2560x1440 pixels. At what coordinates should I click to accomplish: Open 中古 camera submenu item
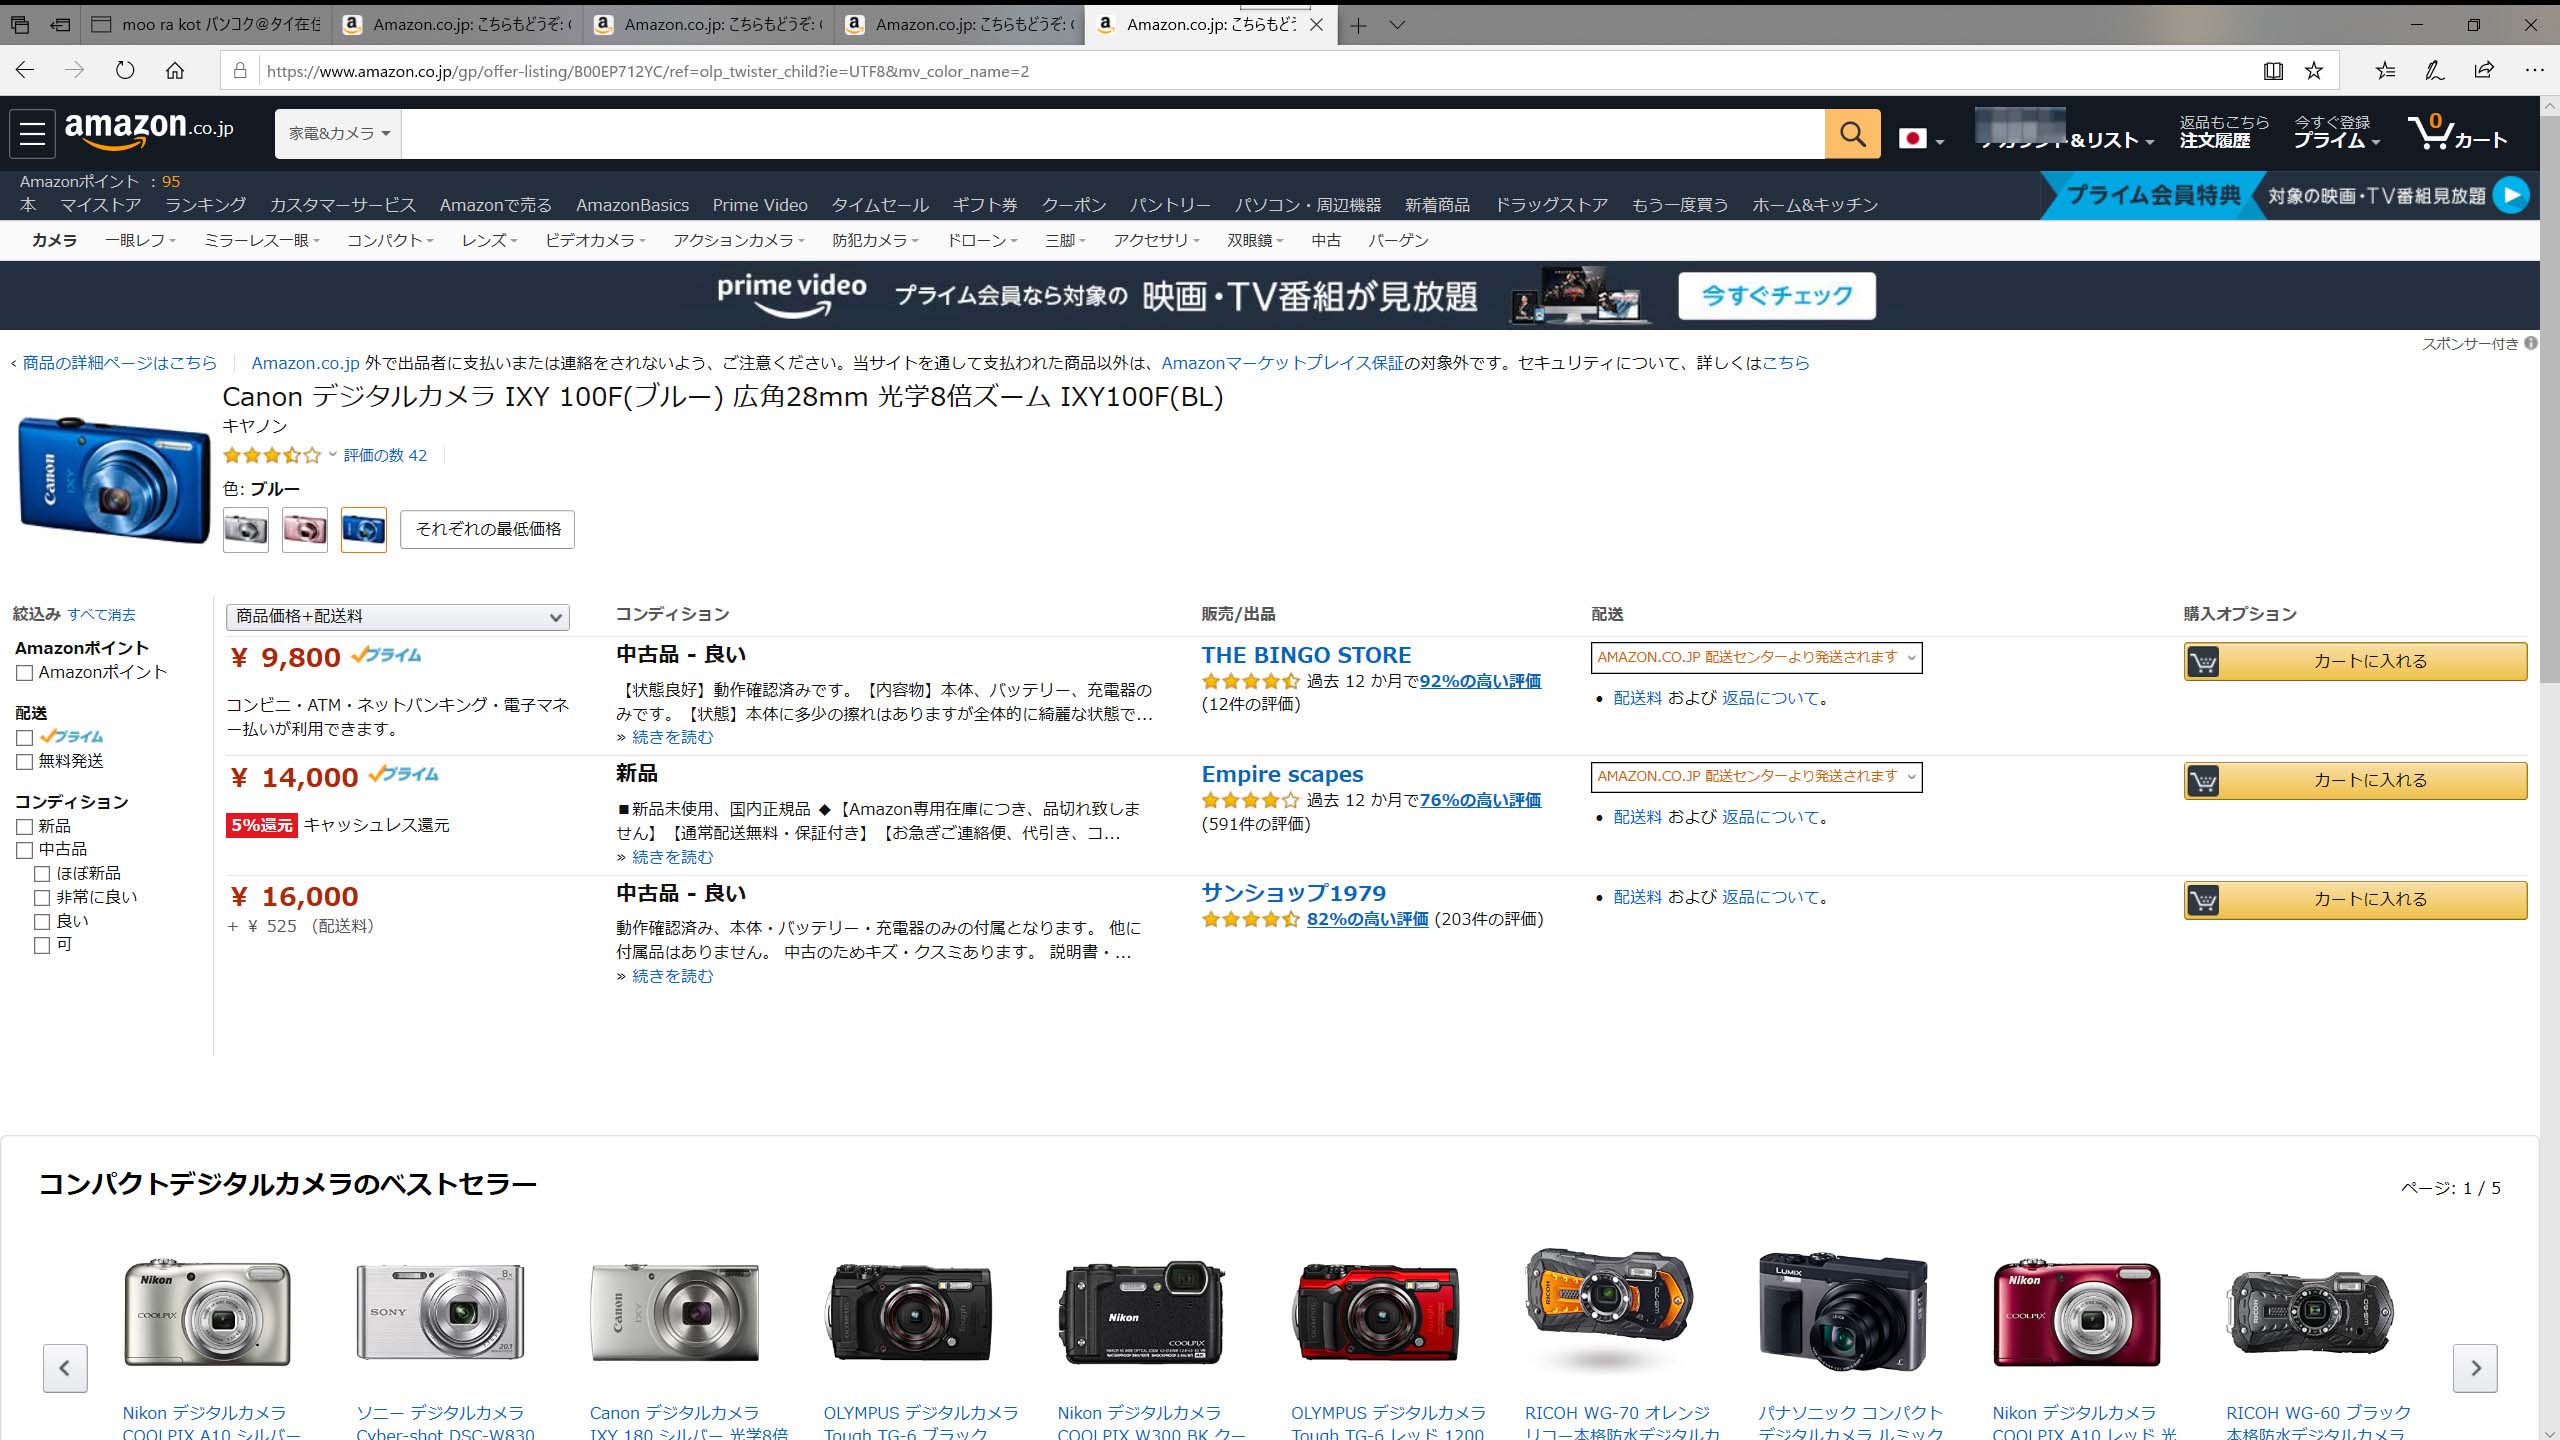coord(1326,241)
